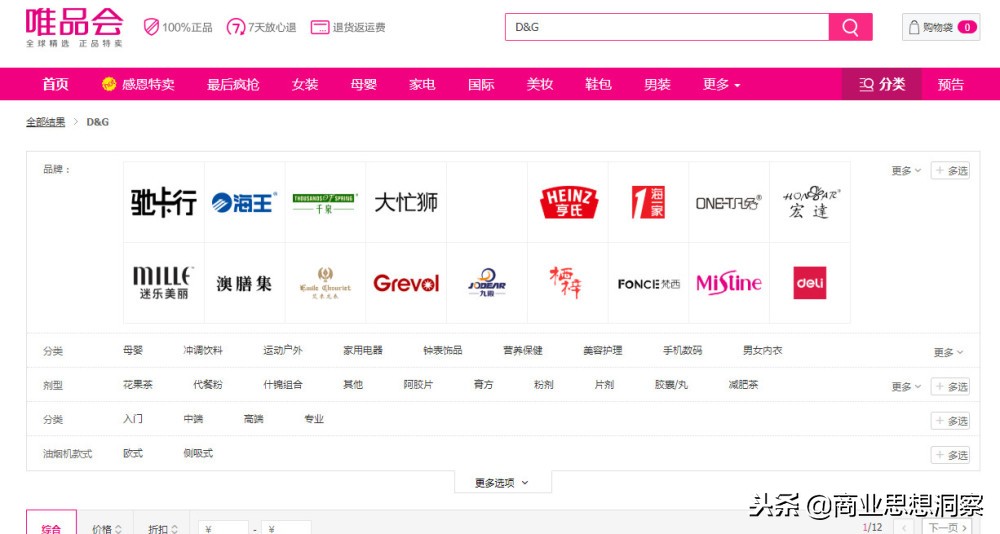Image resolution: width=1000 pixels, height=534 pixels.
Task: Click the 感恩特卖 nav icon
Action: click(109, 84)
